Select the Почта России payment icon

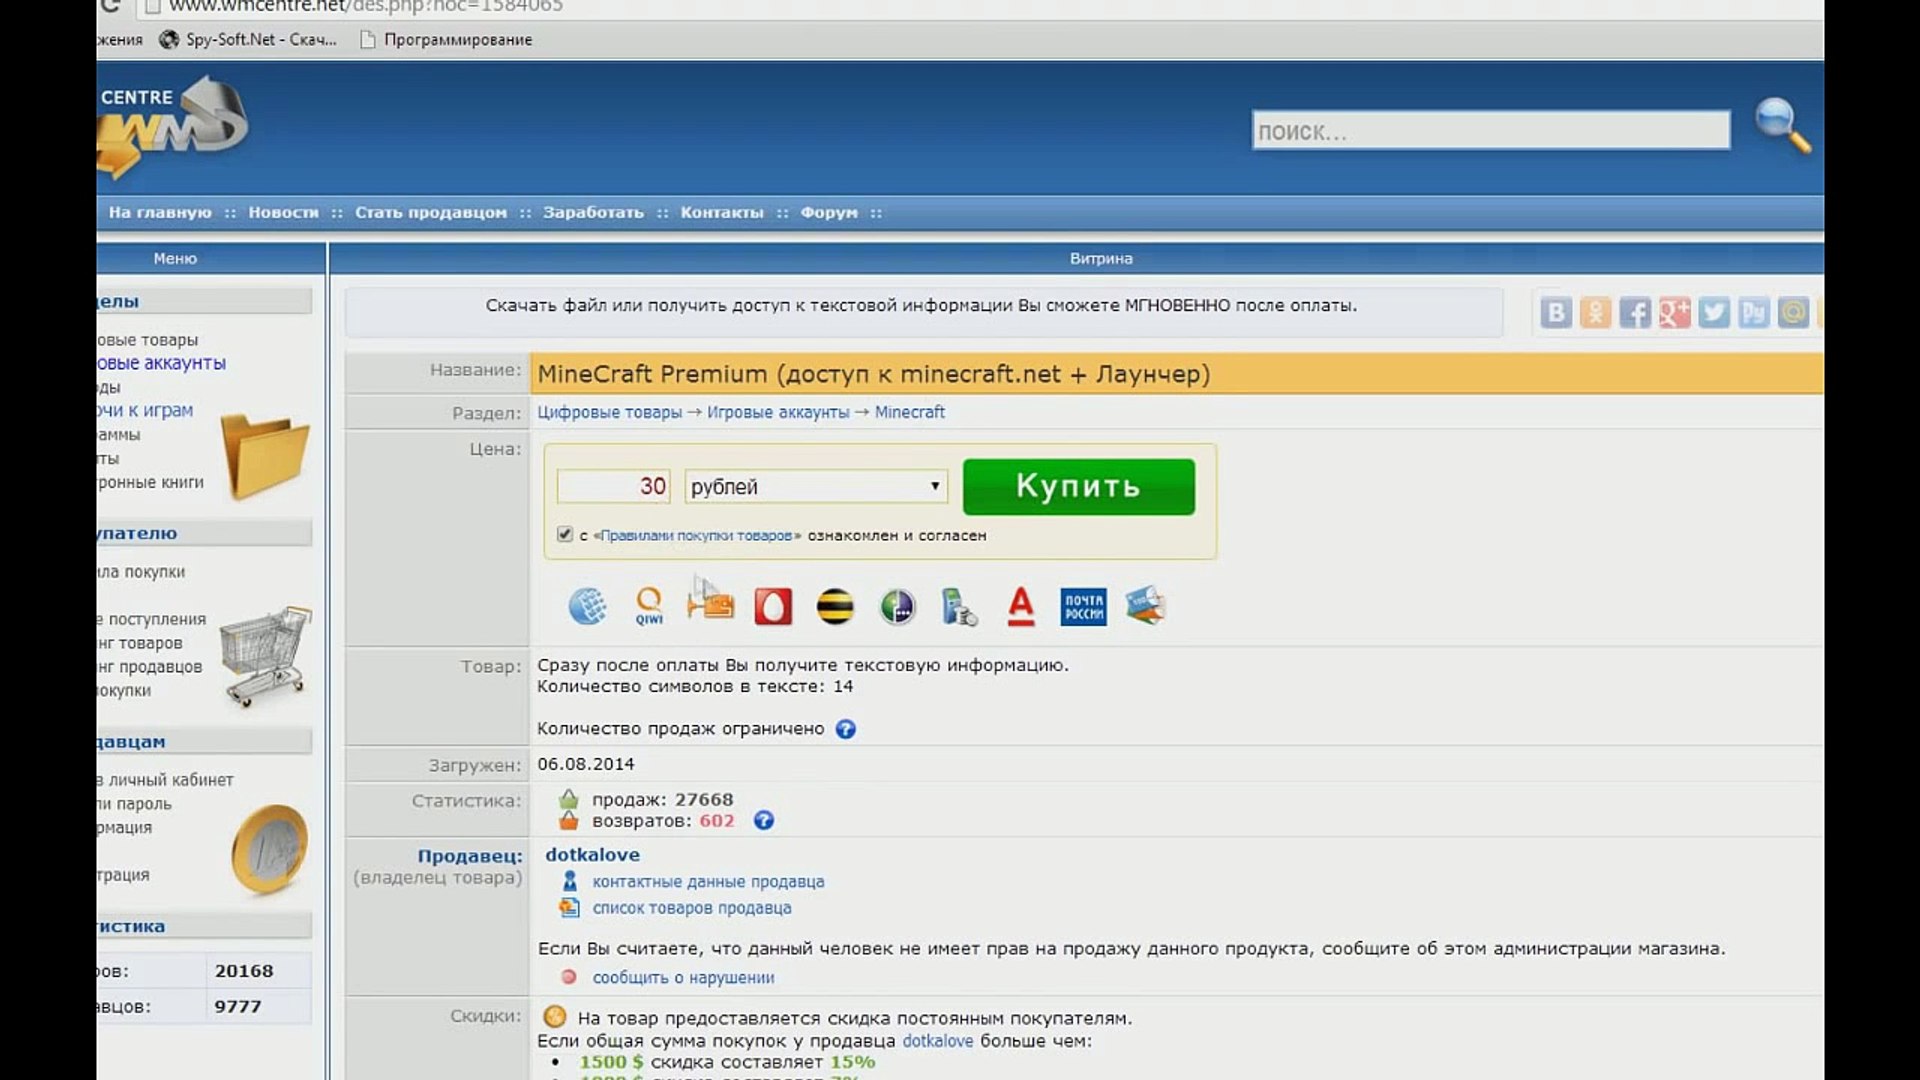click(1083, 606)
